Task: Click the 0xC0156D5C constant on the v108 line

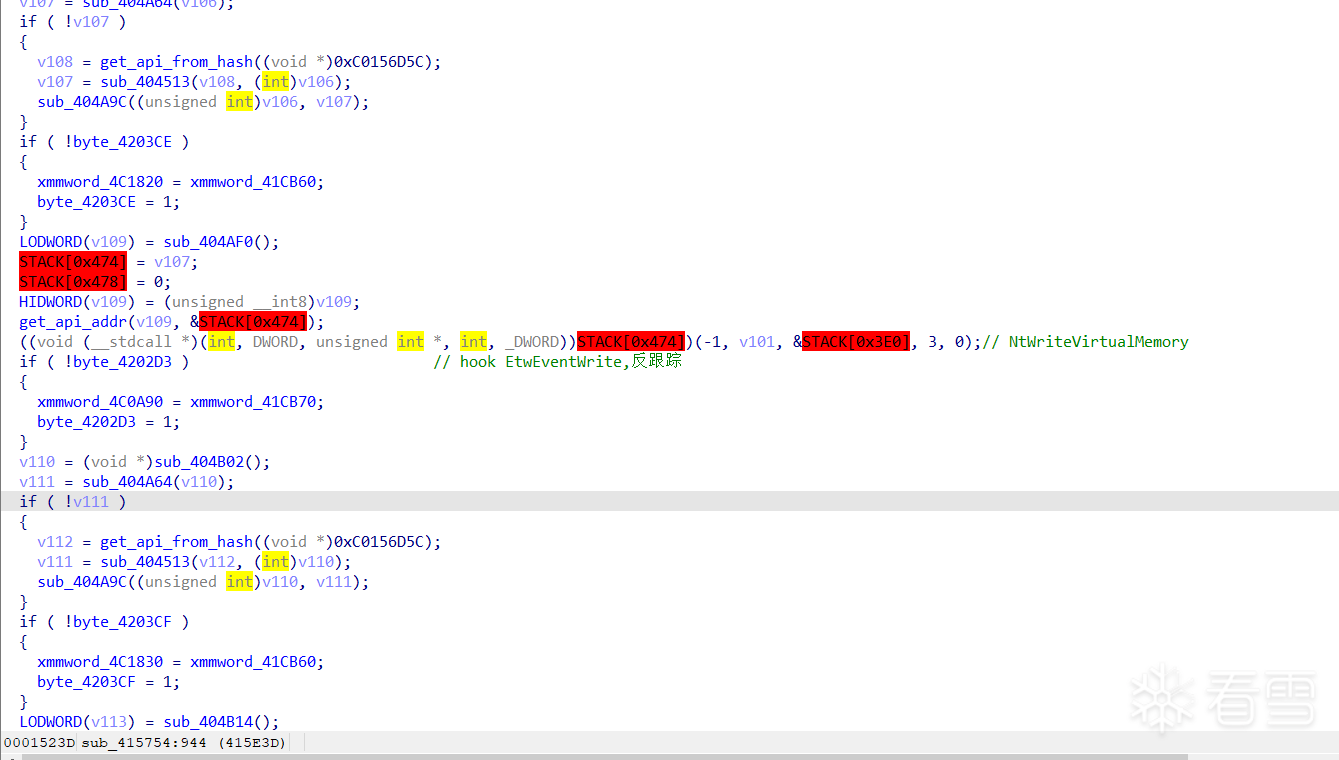Action: (x=383, y=61)
